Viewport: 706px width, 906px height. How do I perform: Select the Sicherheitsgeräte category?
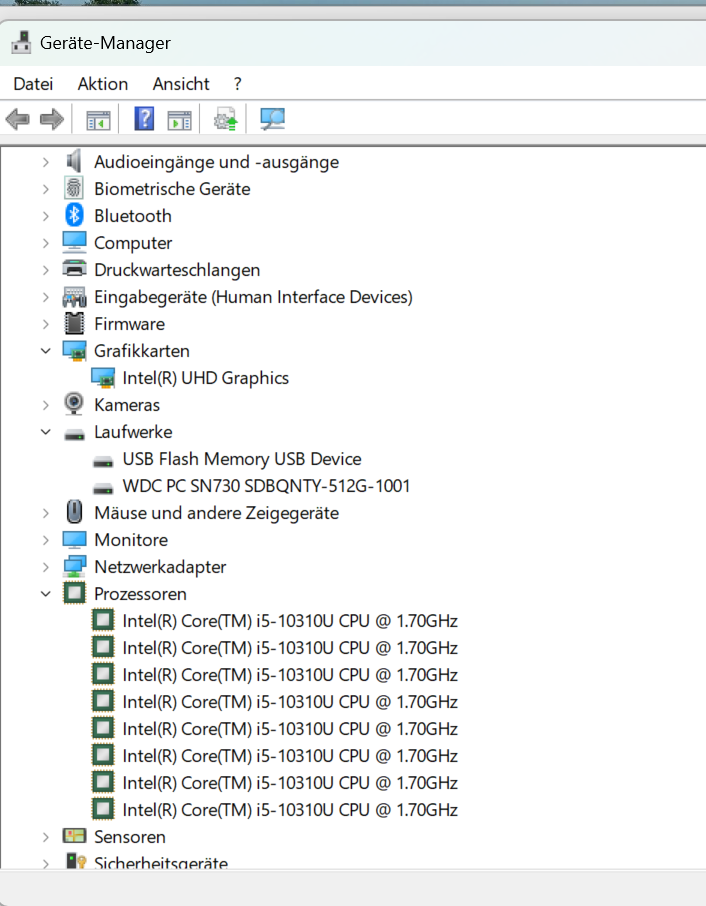(161, 862)
